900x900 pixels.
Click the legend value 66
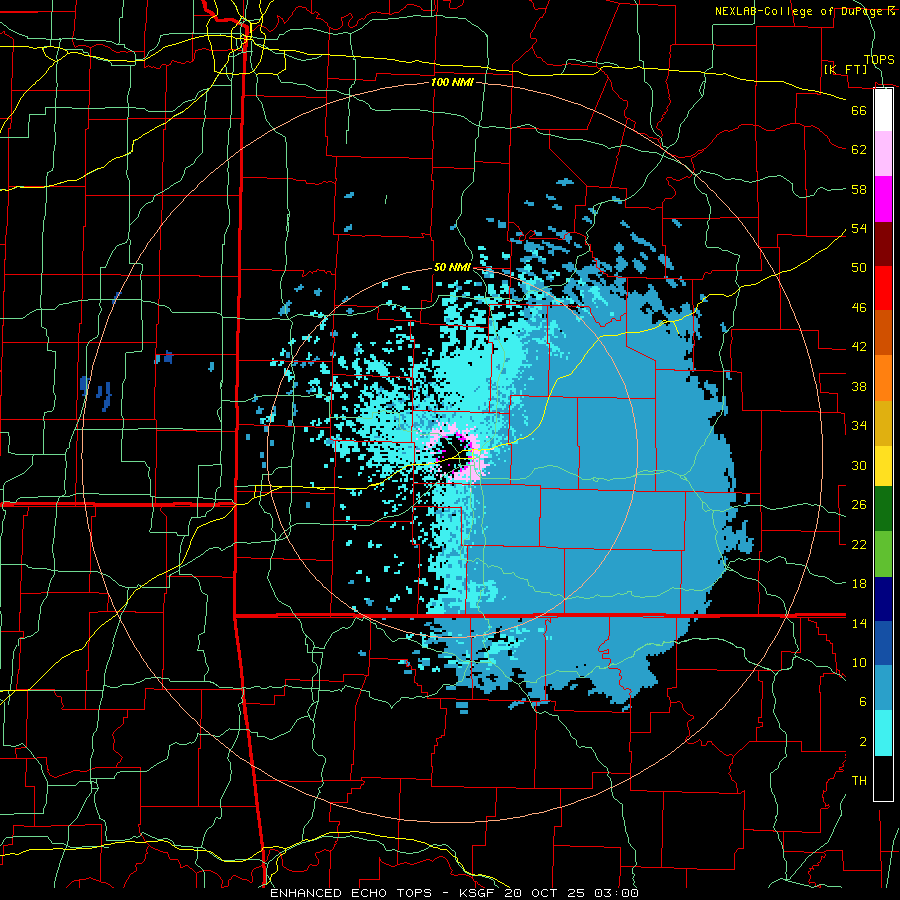pyautogui.click(x=859, y=110)
